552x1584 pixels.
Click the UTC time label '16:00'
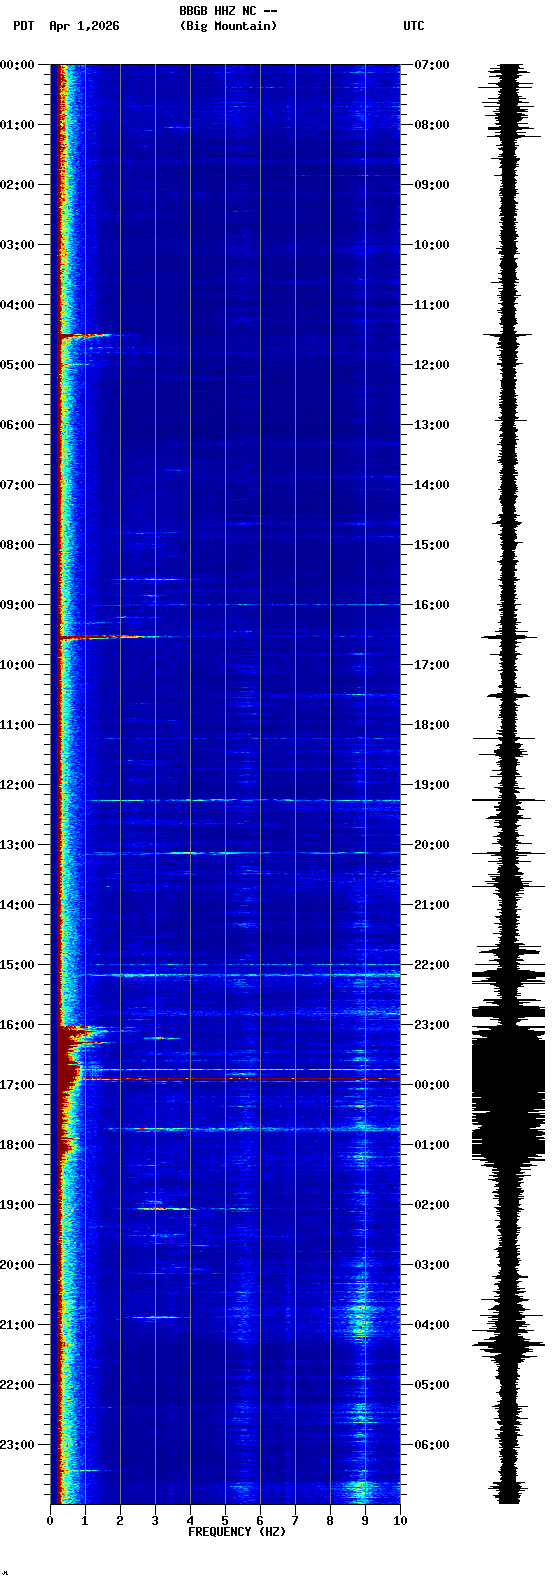[432, 605]
